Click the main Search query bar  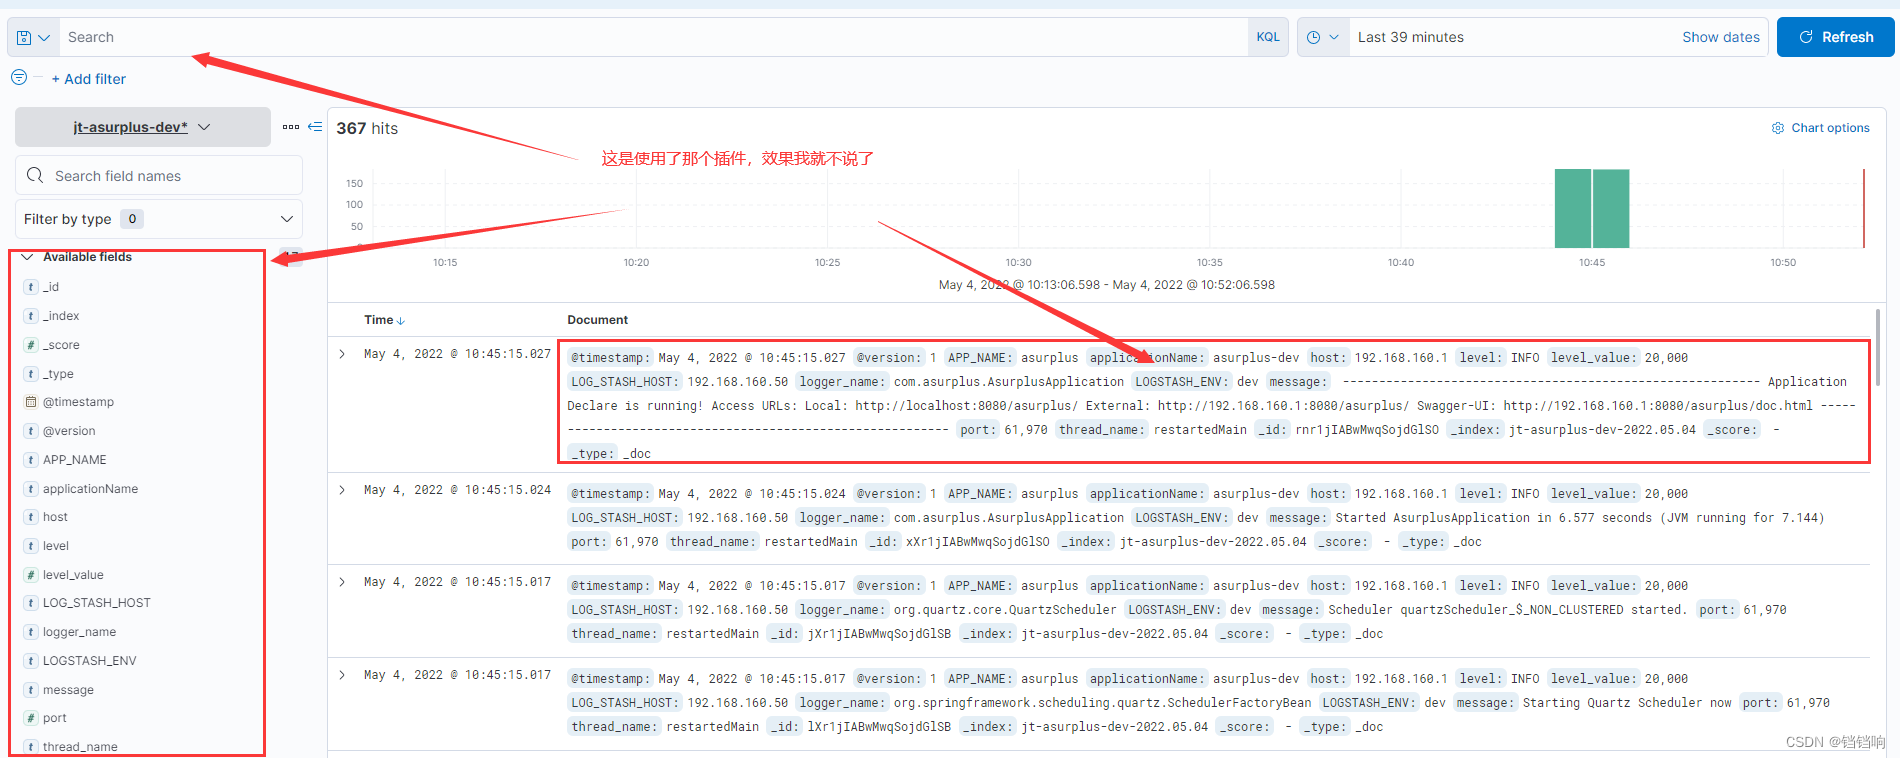tap(653, 37)
